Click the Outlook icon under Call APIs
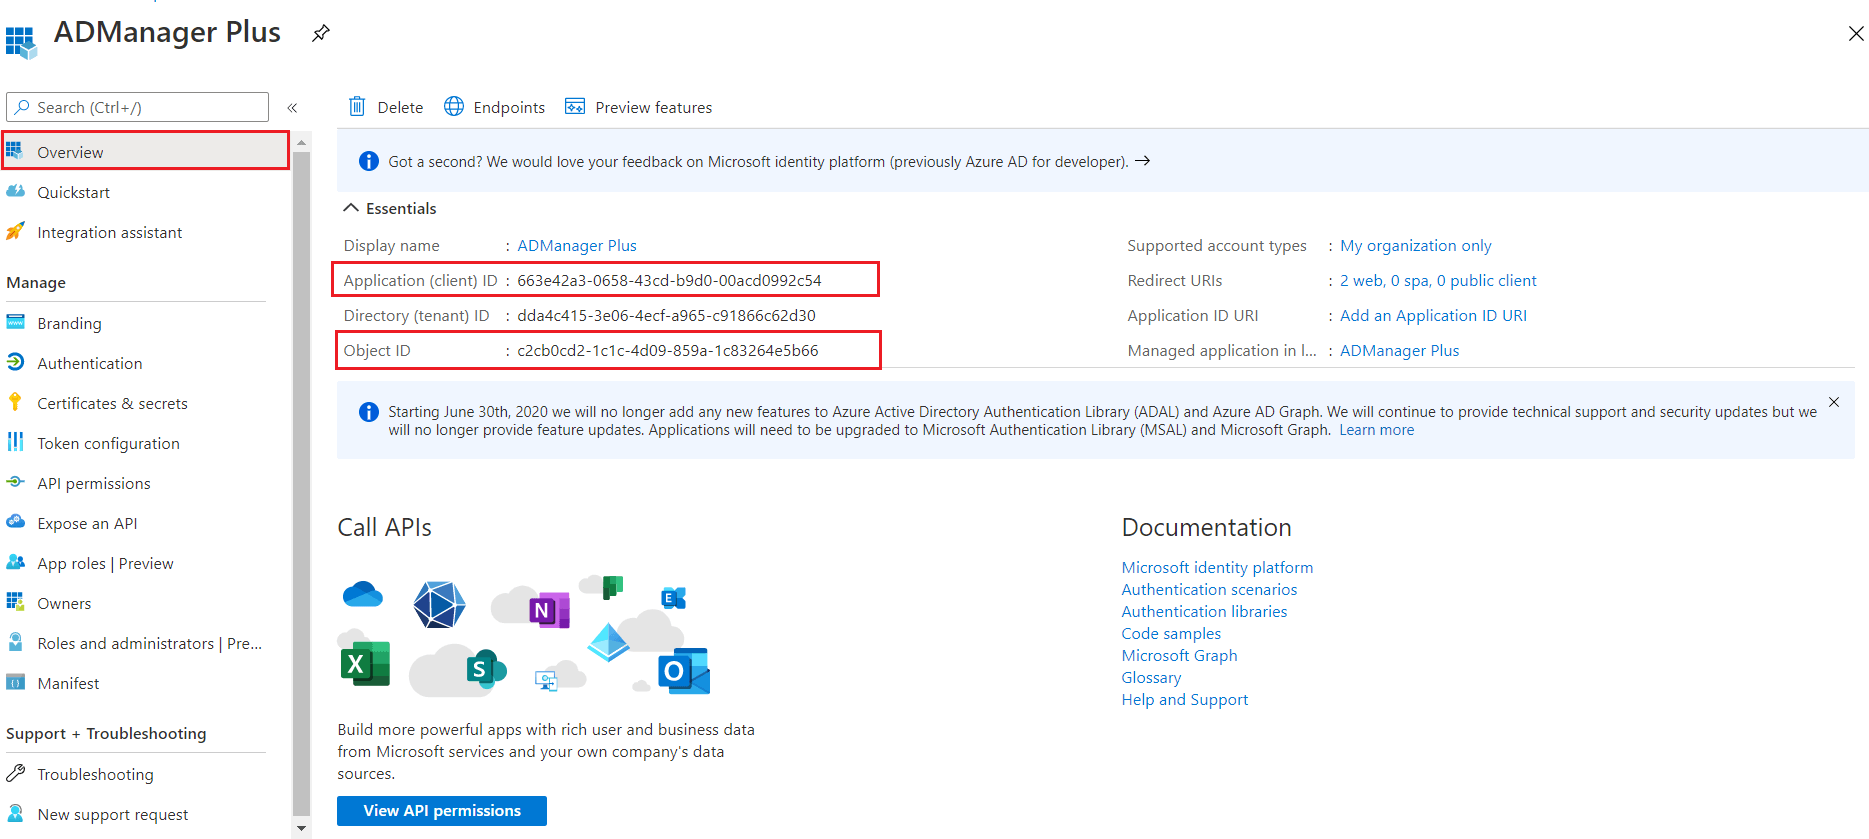 [684, 671]
